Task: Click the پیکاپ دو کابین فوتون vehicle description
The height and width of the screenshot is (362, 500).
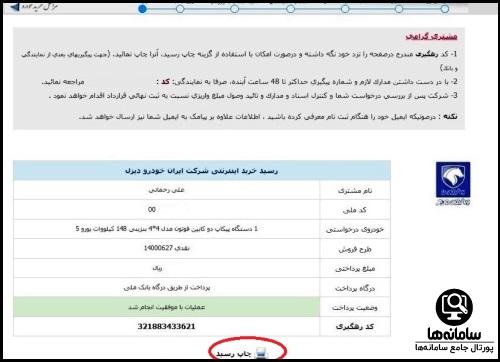Action: click(166, 229)
